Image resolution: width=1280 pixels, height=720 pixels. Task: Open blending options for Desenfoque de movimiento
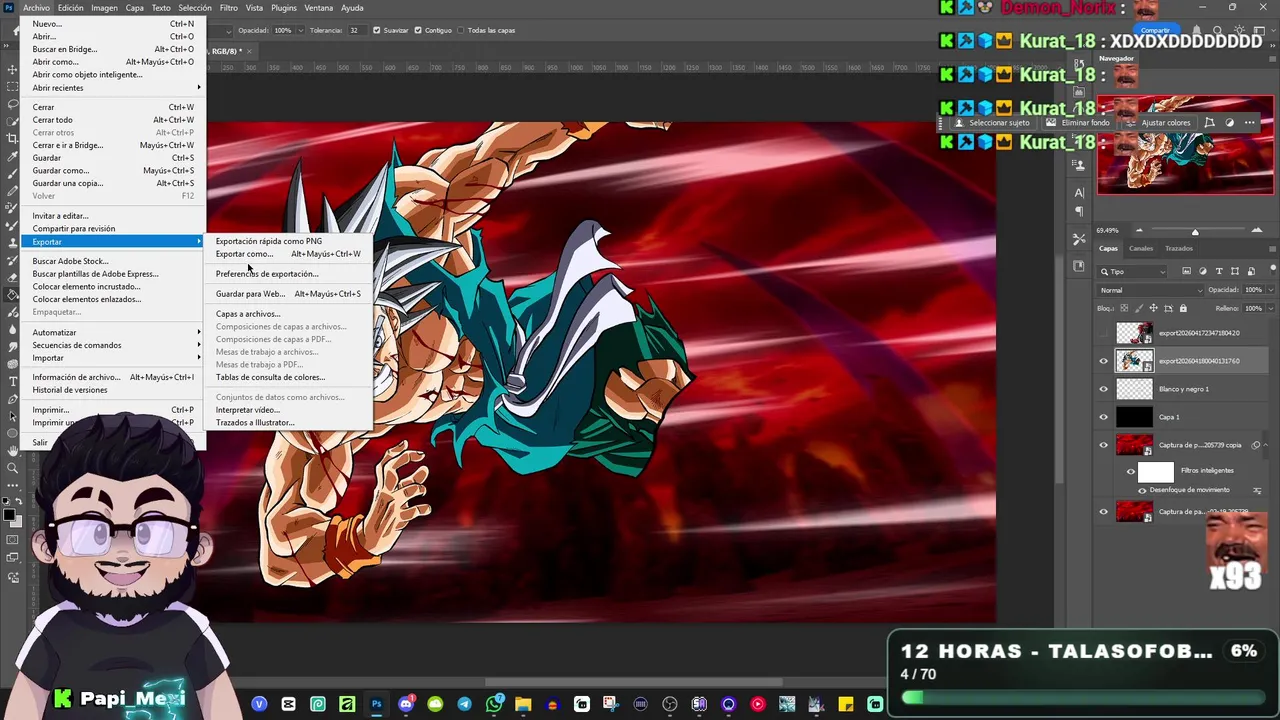1255,490
